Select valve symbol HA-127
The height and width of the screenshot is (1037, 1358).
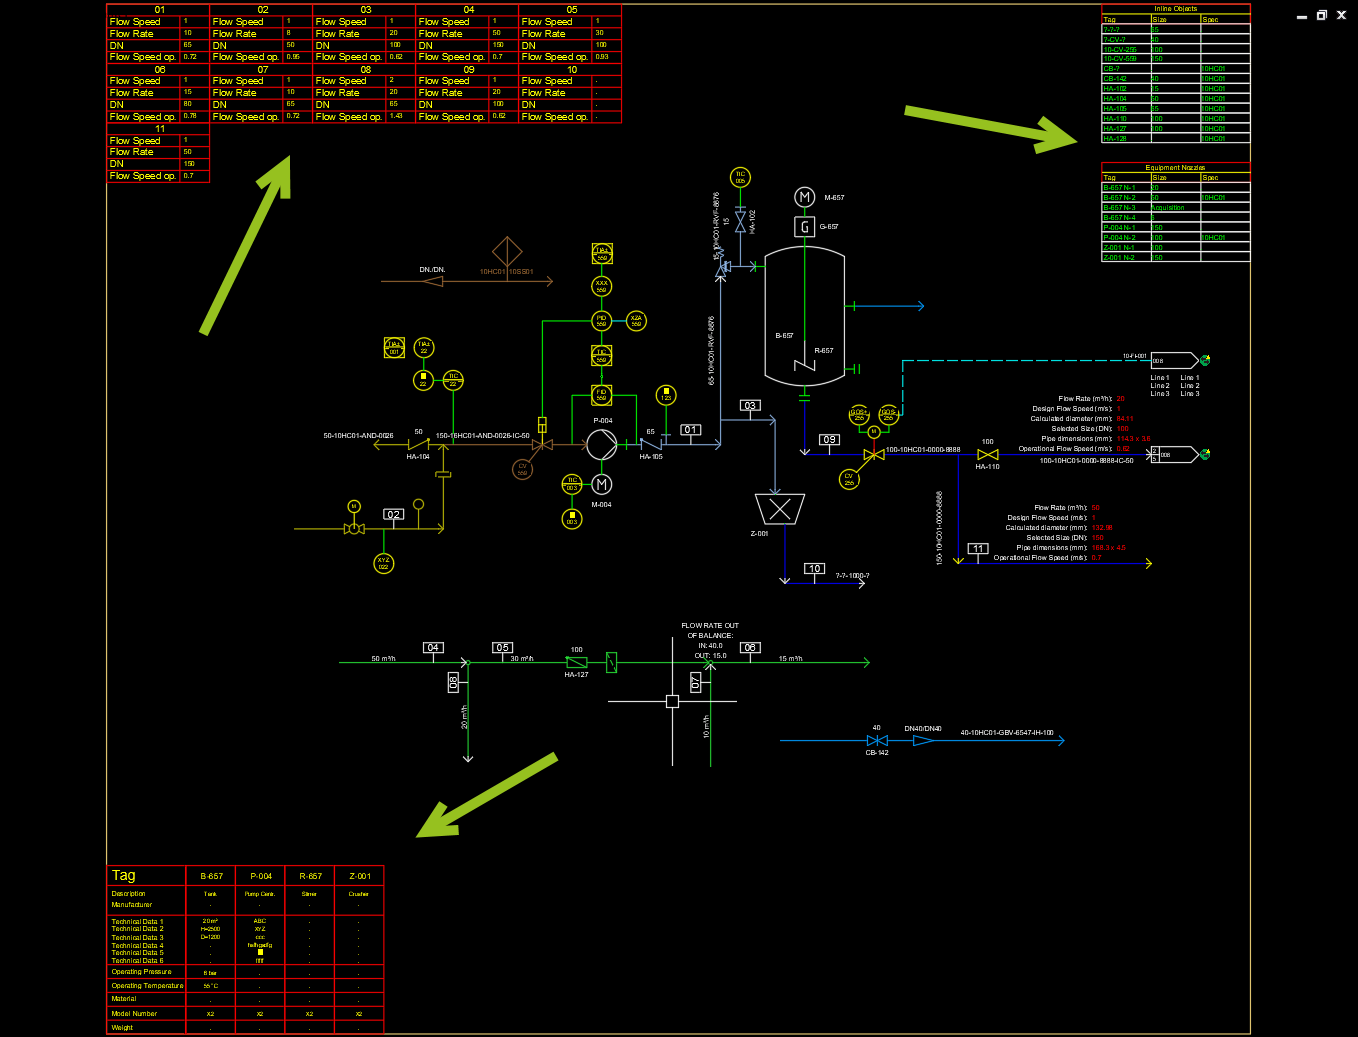577,662
